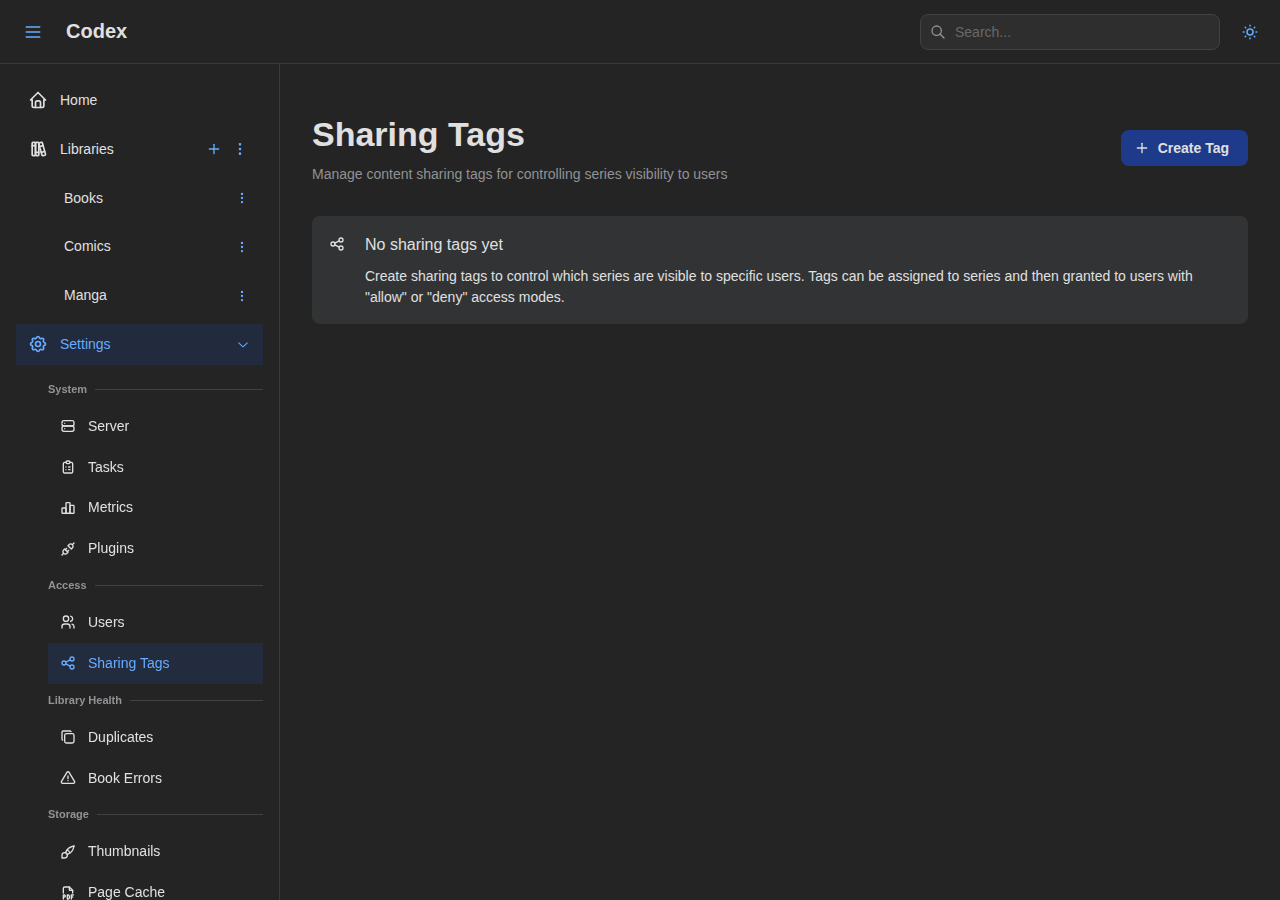Click the Metrics bar chart icon
This screenshot has height=900, width=1280.
click(x=67, y=507)
